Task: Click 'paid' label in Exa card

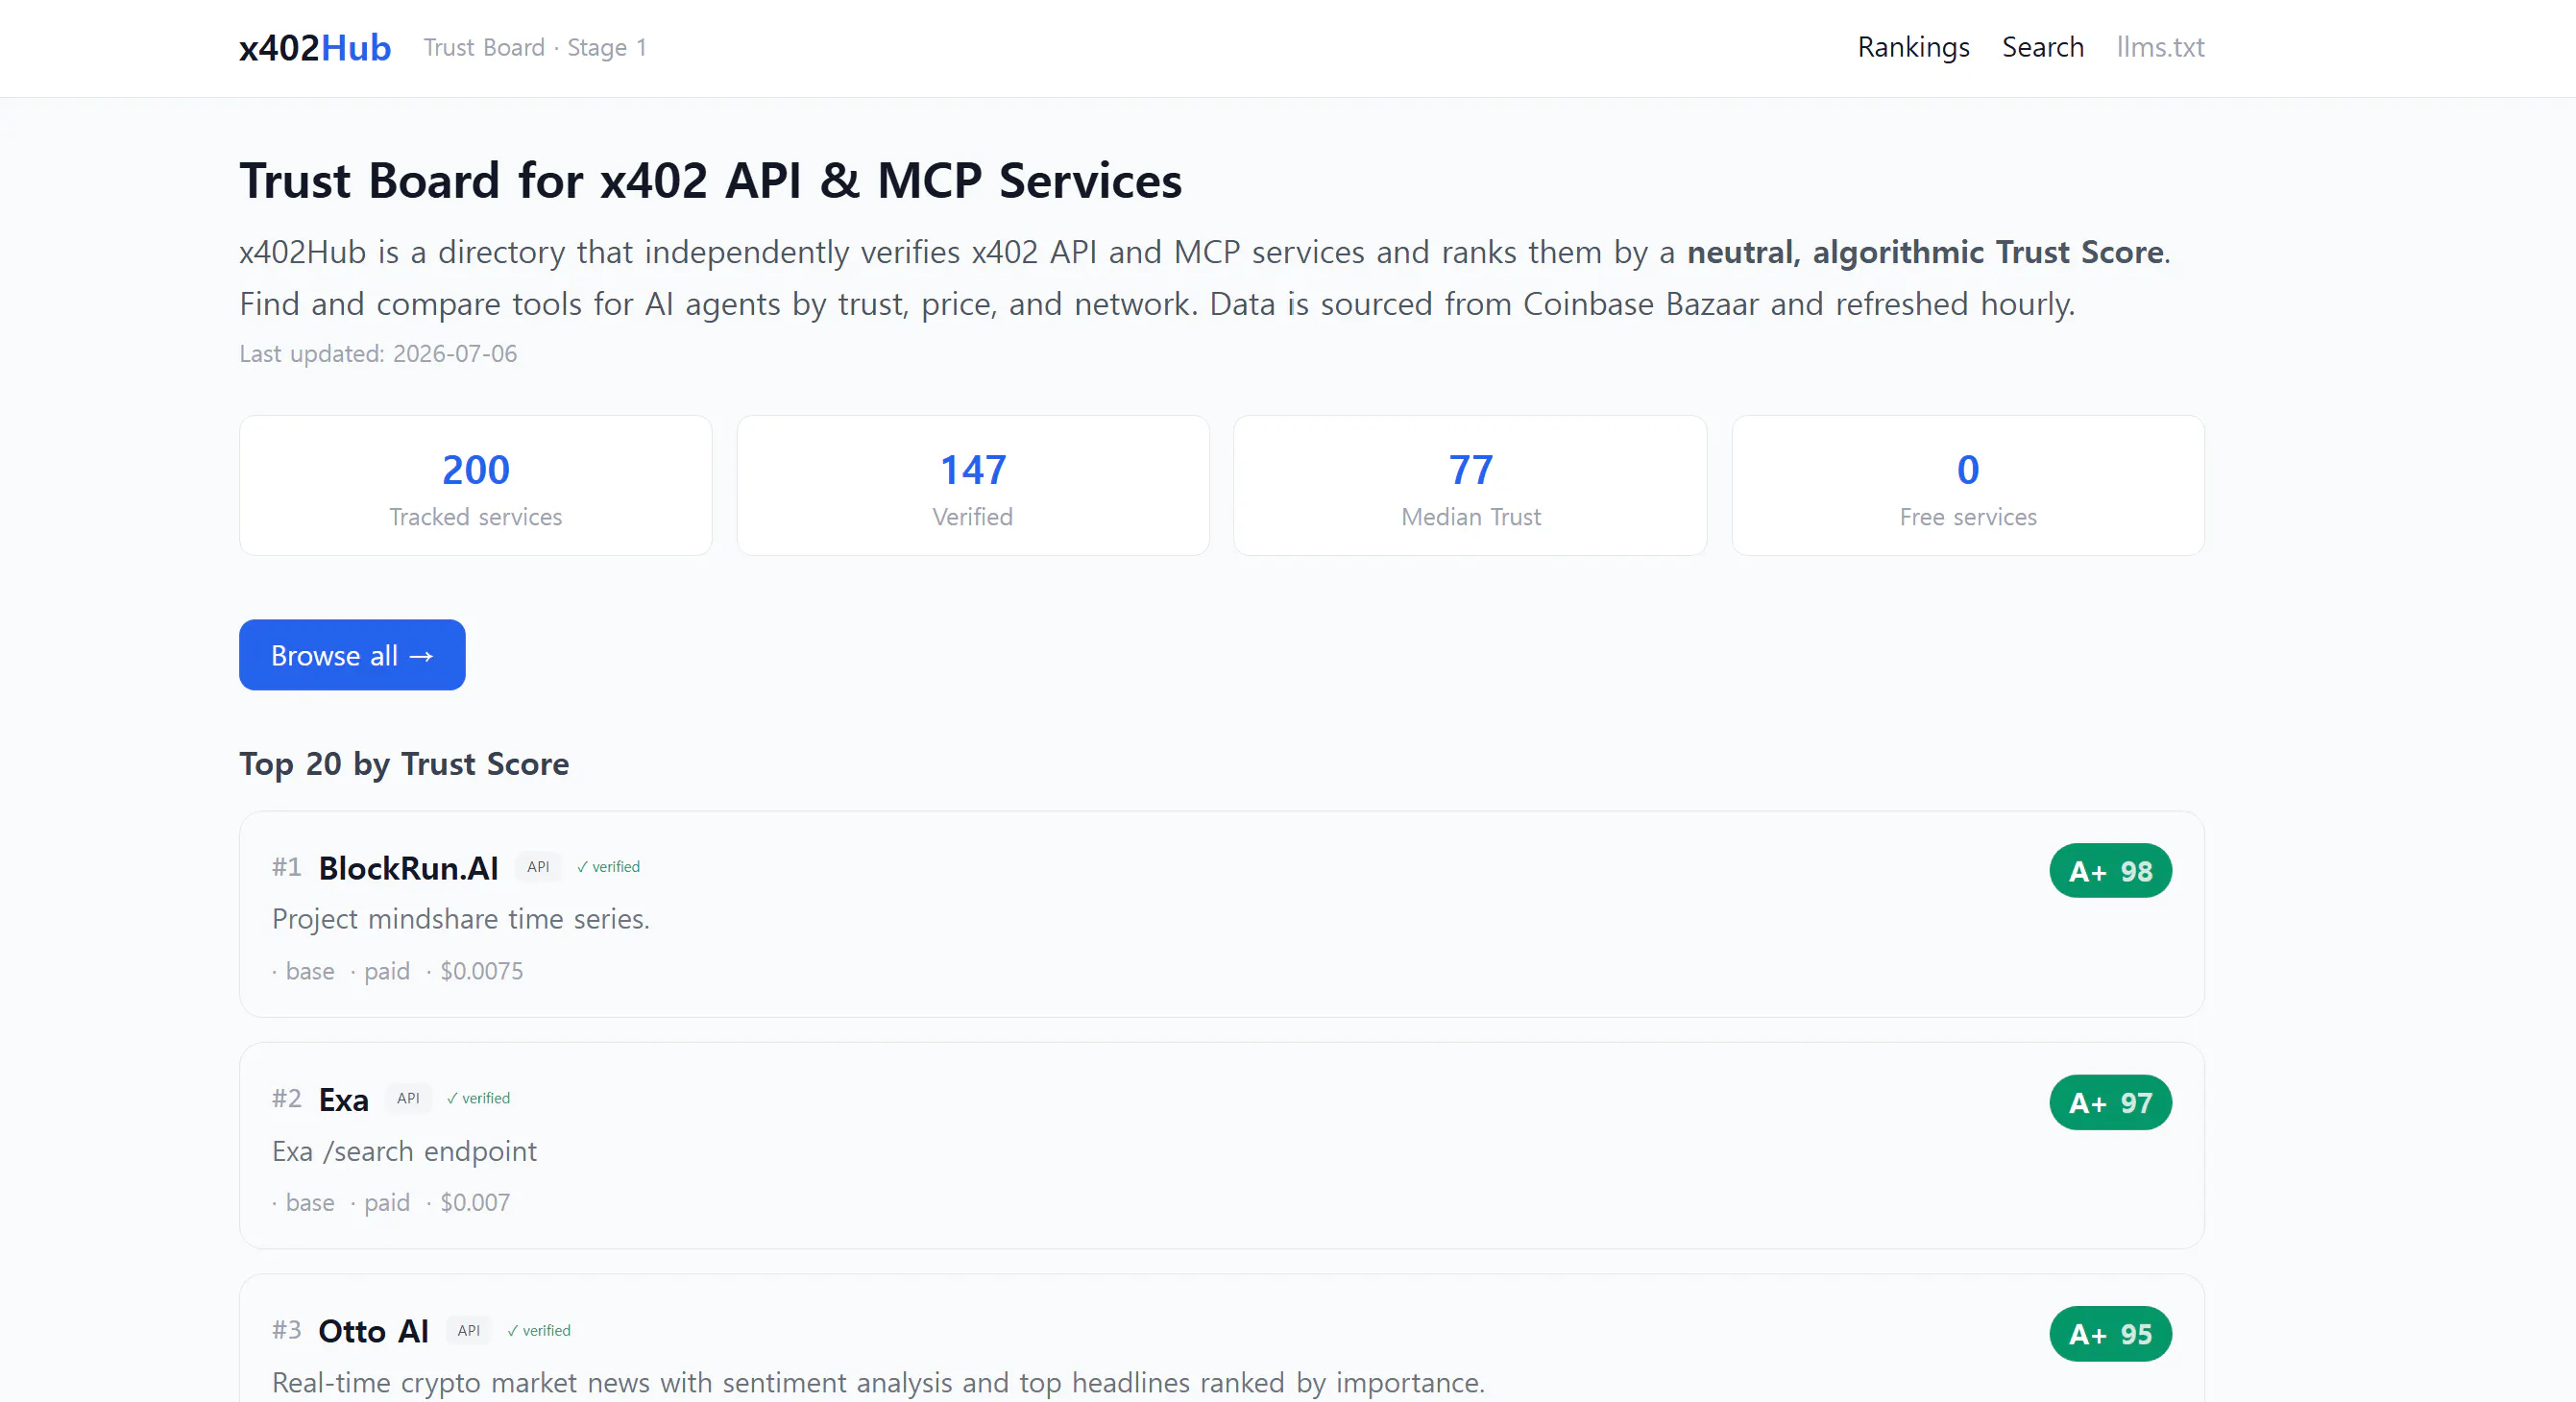Action: tap(387, 1202)
